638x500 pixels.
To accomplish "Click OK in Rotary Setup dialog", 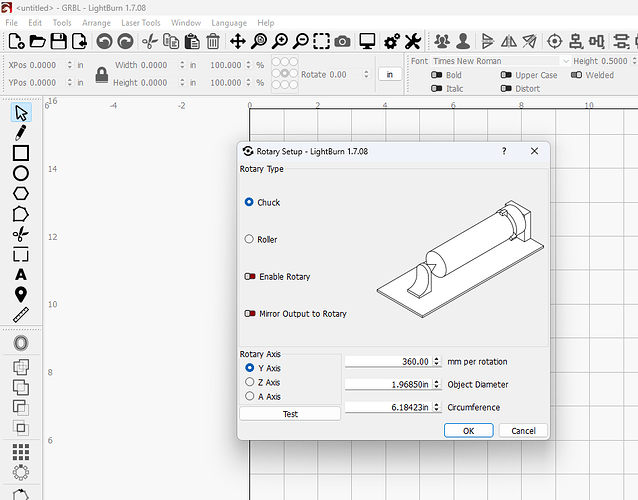I will click(x=469, y=430).
